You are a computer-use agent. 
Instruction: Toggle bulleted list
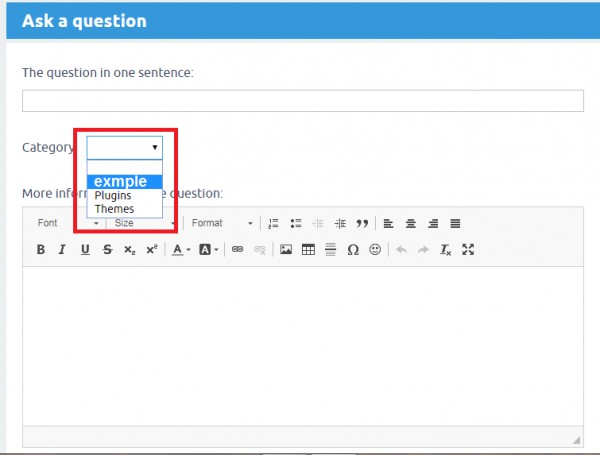295,223
